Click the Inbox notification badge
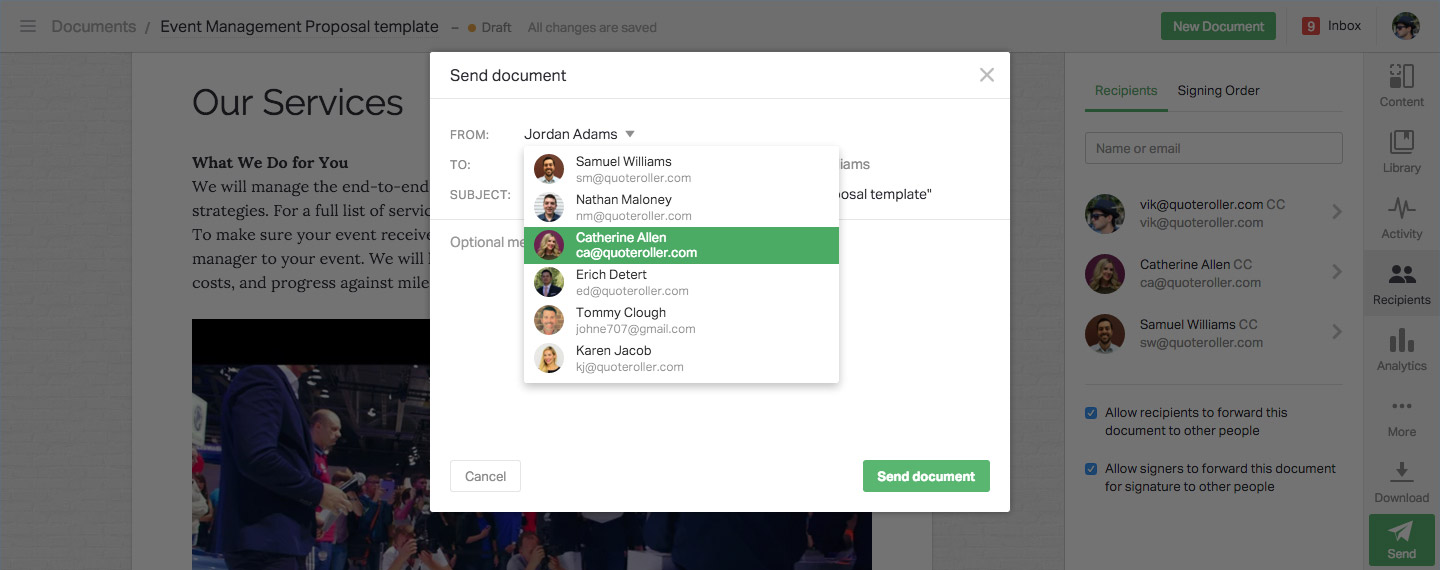The height and width of the screenshot is (570, 1440). click(x=1310, y=26)
